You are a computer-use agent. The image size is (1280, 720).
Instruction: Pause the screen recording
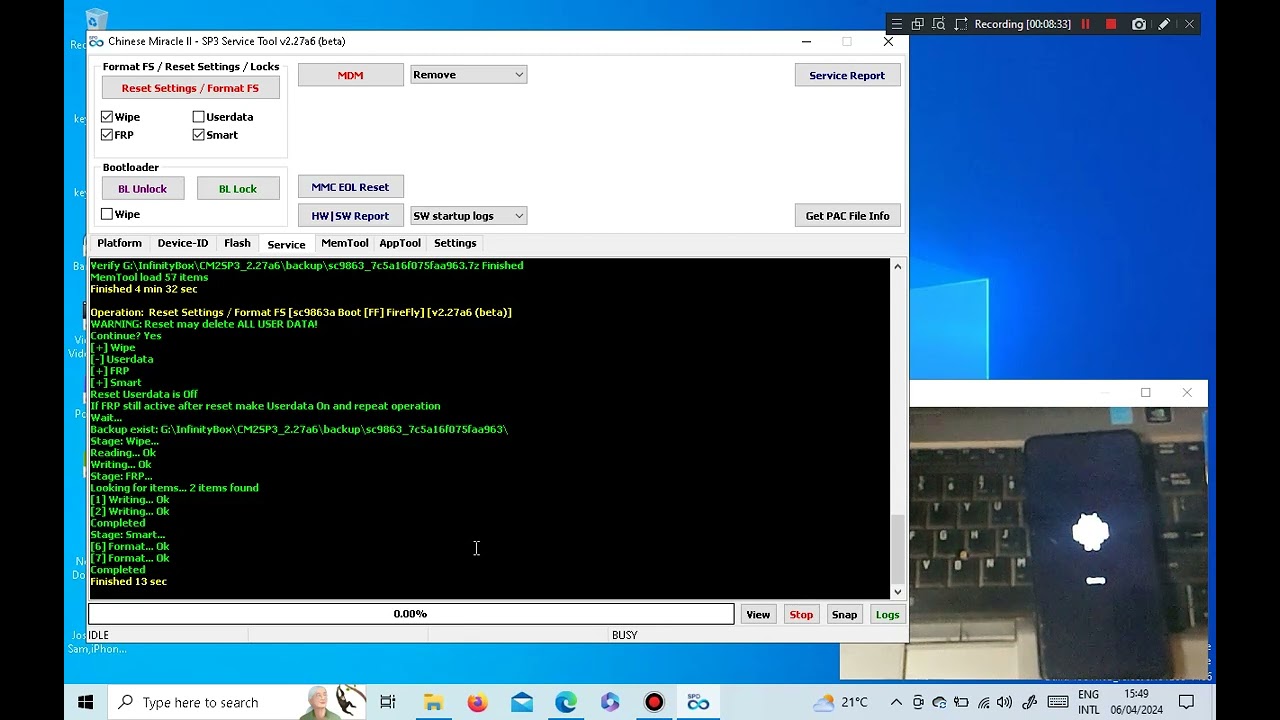click(x=1085, y=24)
